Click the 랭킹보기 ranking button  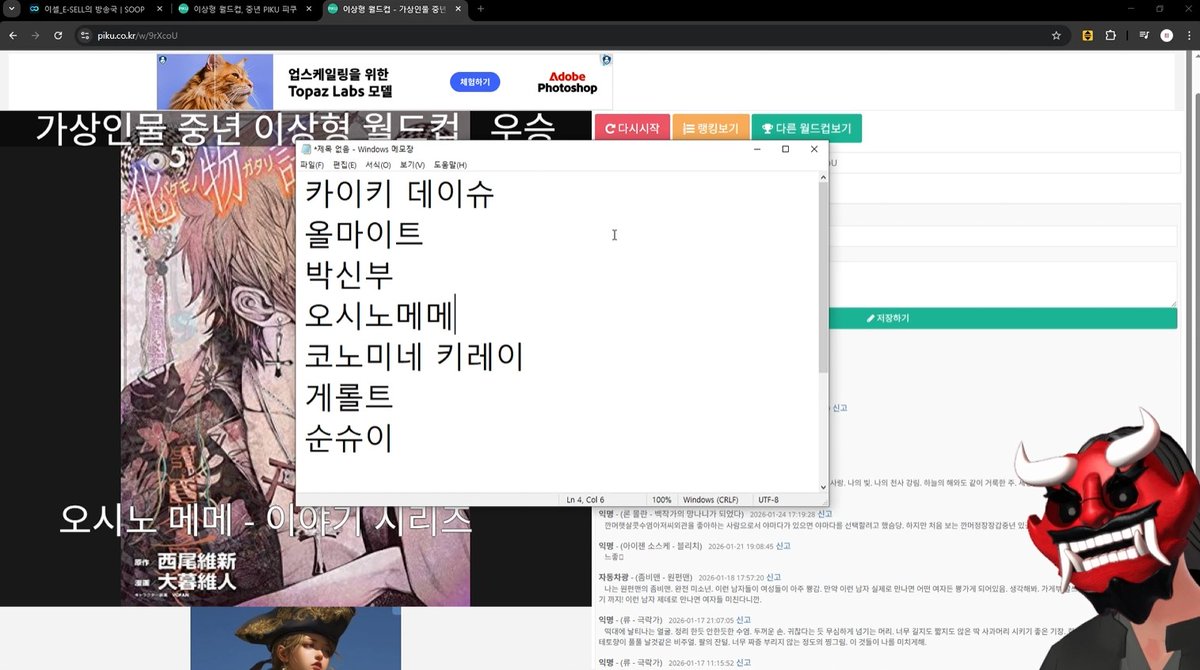coord(710,128)
